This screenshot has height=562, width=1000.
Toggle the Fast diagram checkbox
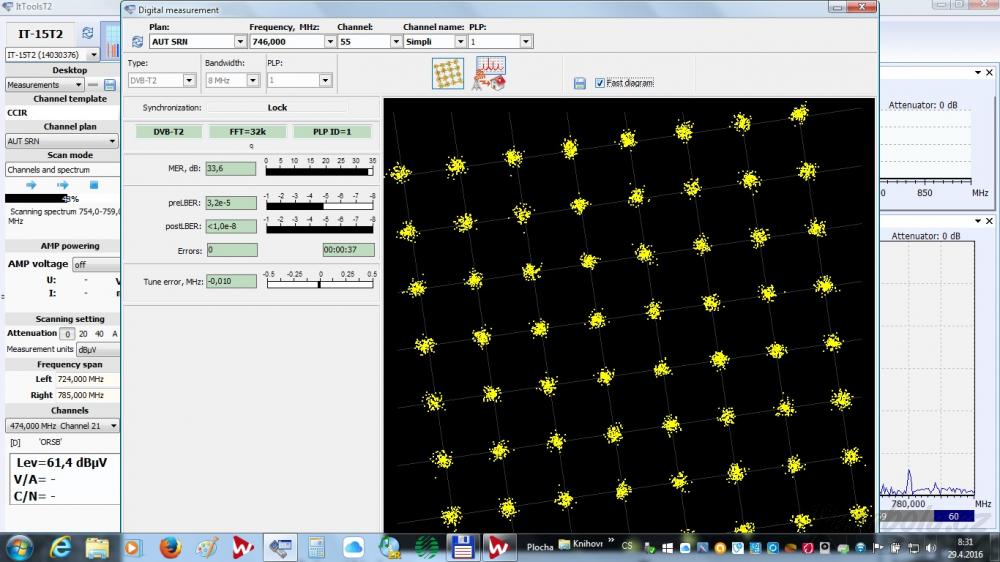click(x=599, y=83)
